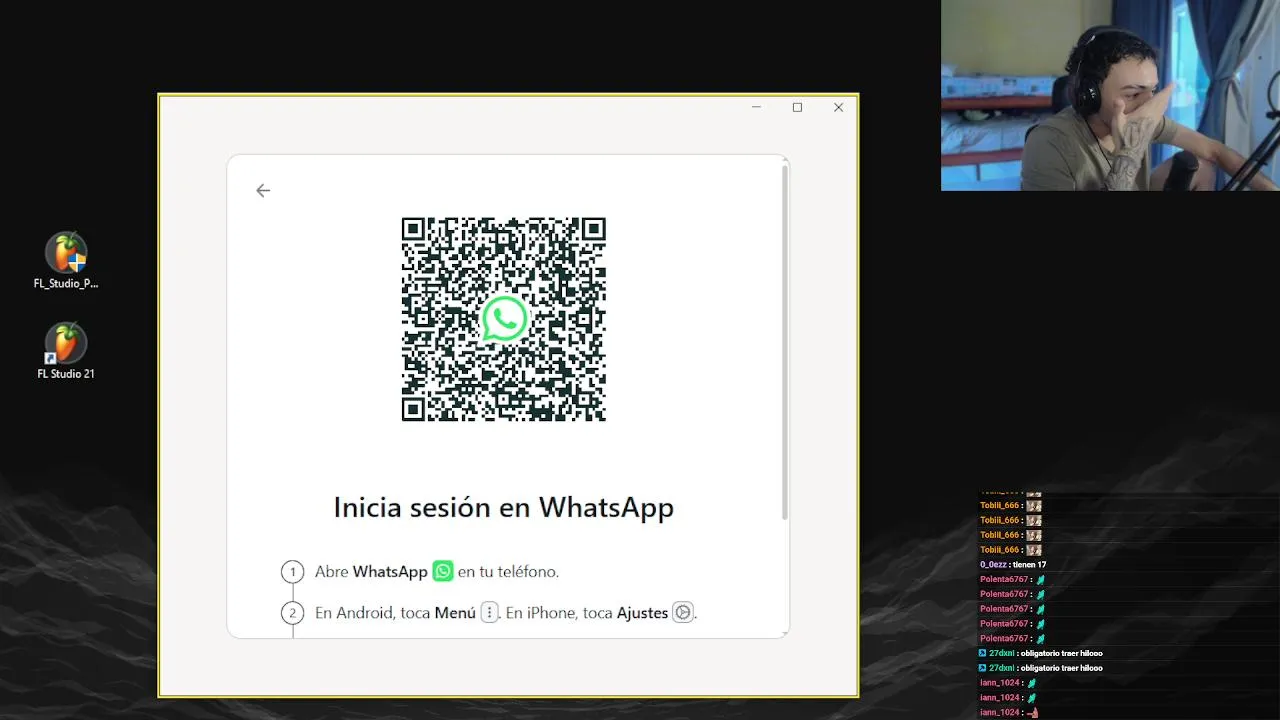Click the WhatsApp dialog vertical scrollbar

pos(785,341)
